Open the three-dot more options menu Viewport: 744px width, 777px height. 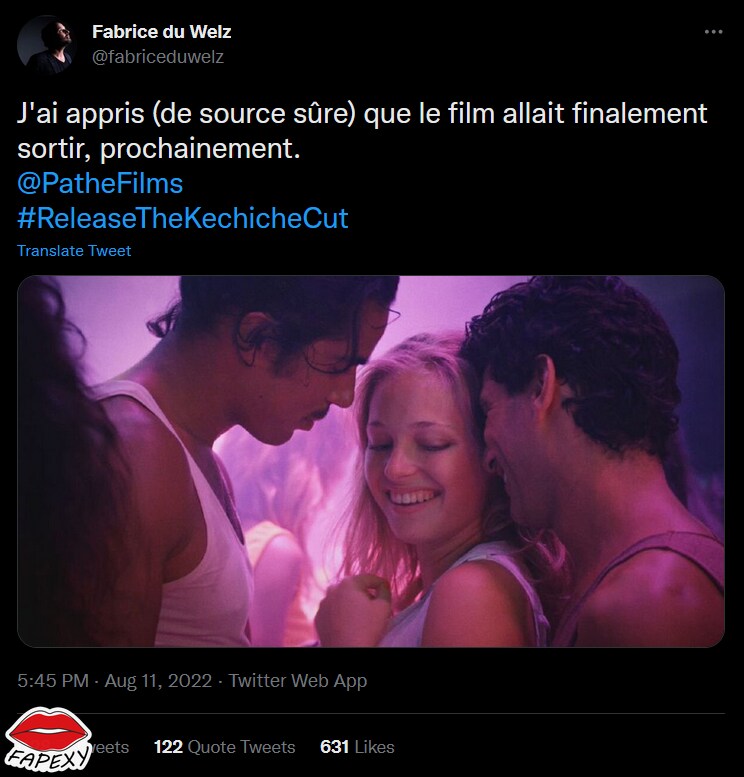click(713, 32)
